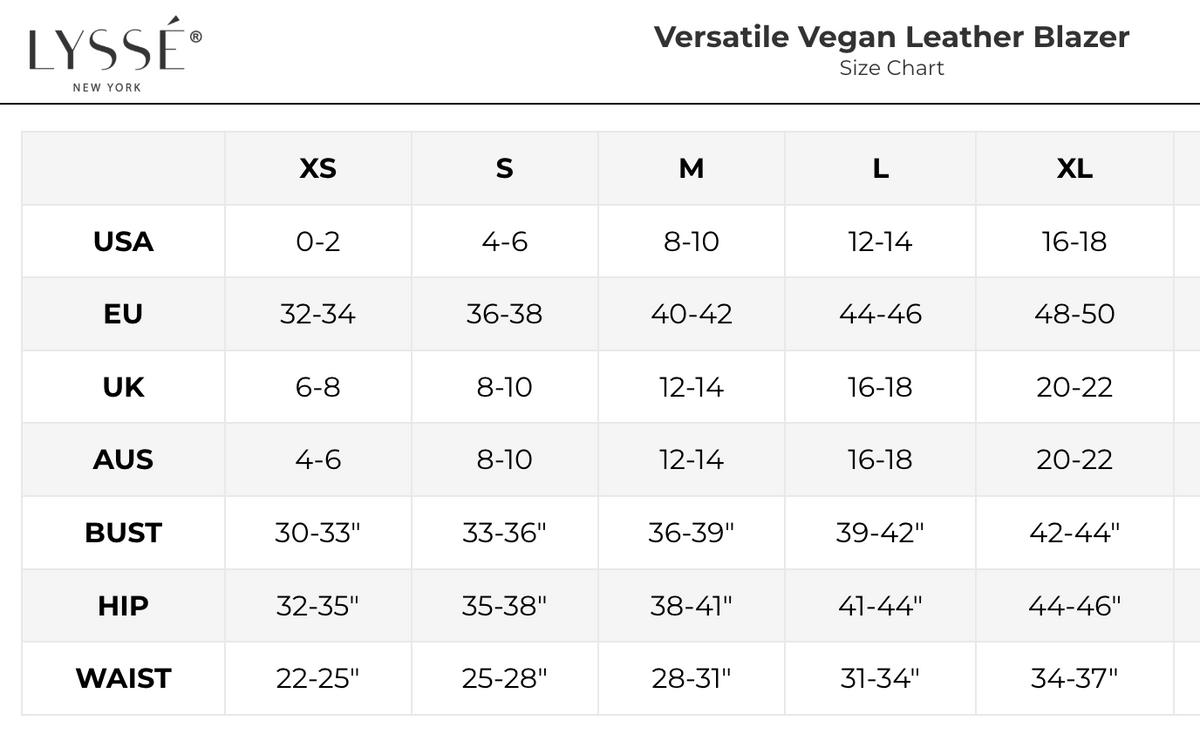Click the EU row label
Screen dimensions: 1200x748
point(123,314)
